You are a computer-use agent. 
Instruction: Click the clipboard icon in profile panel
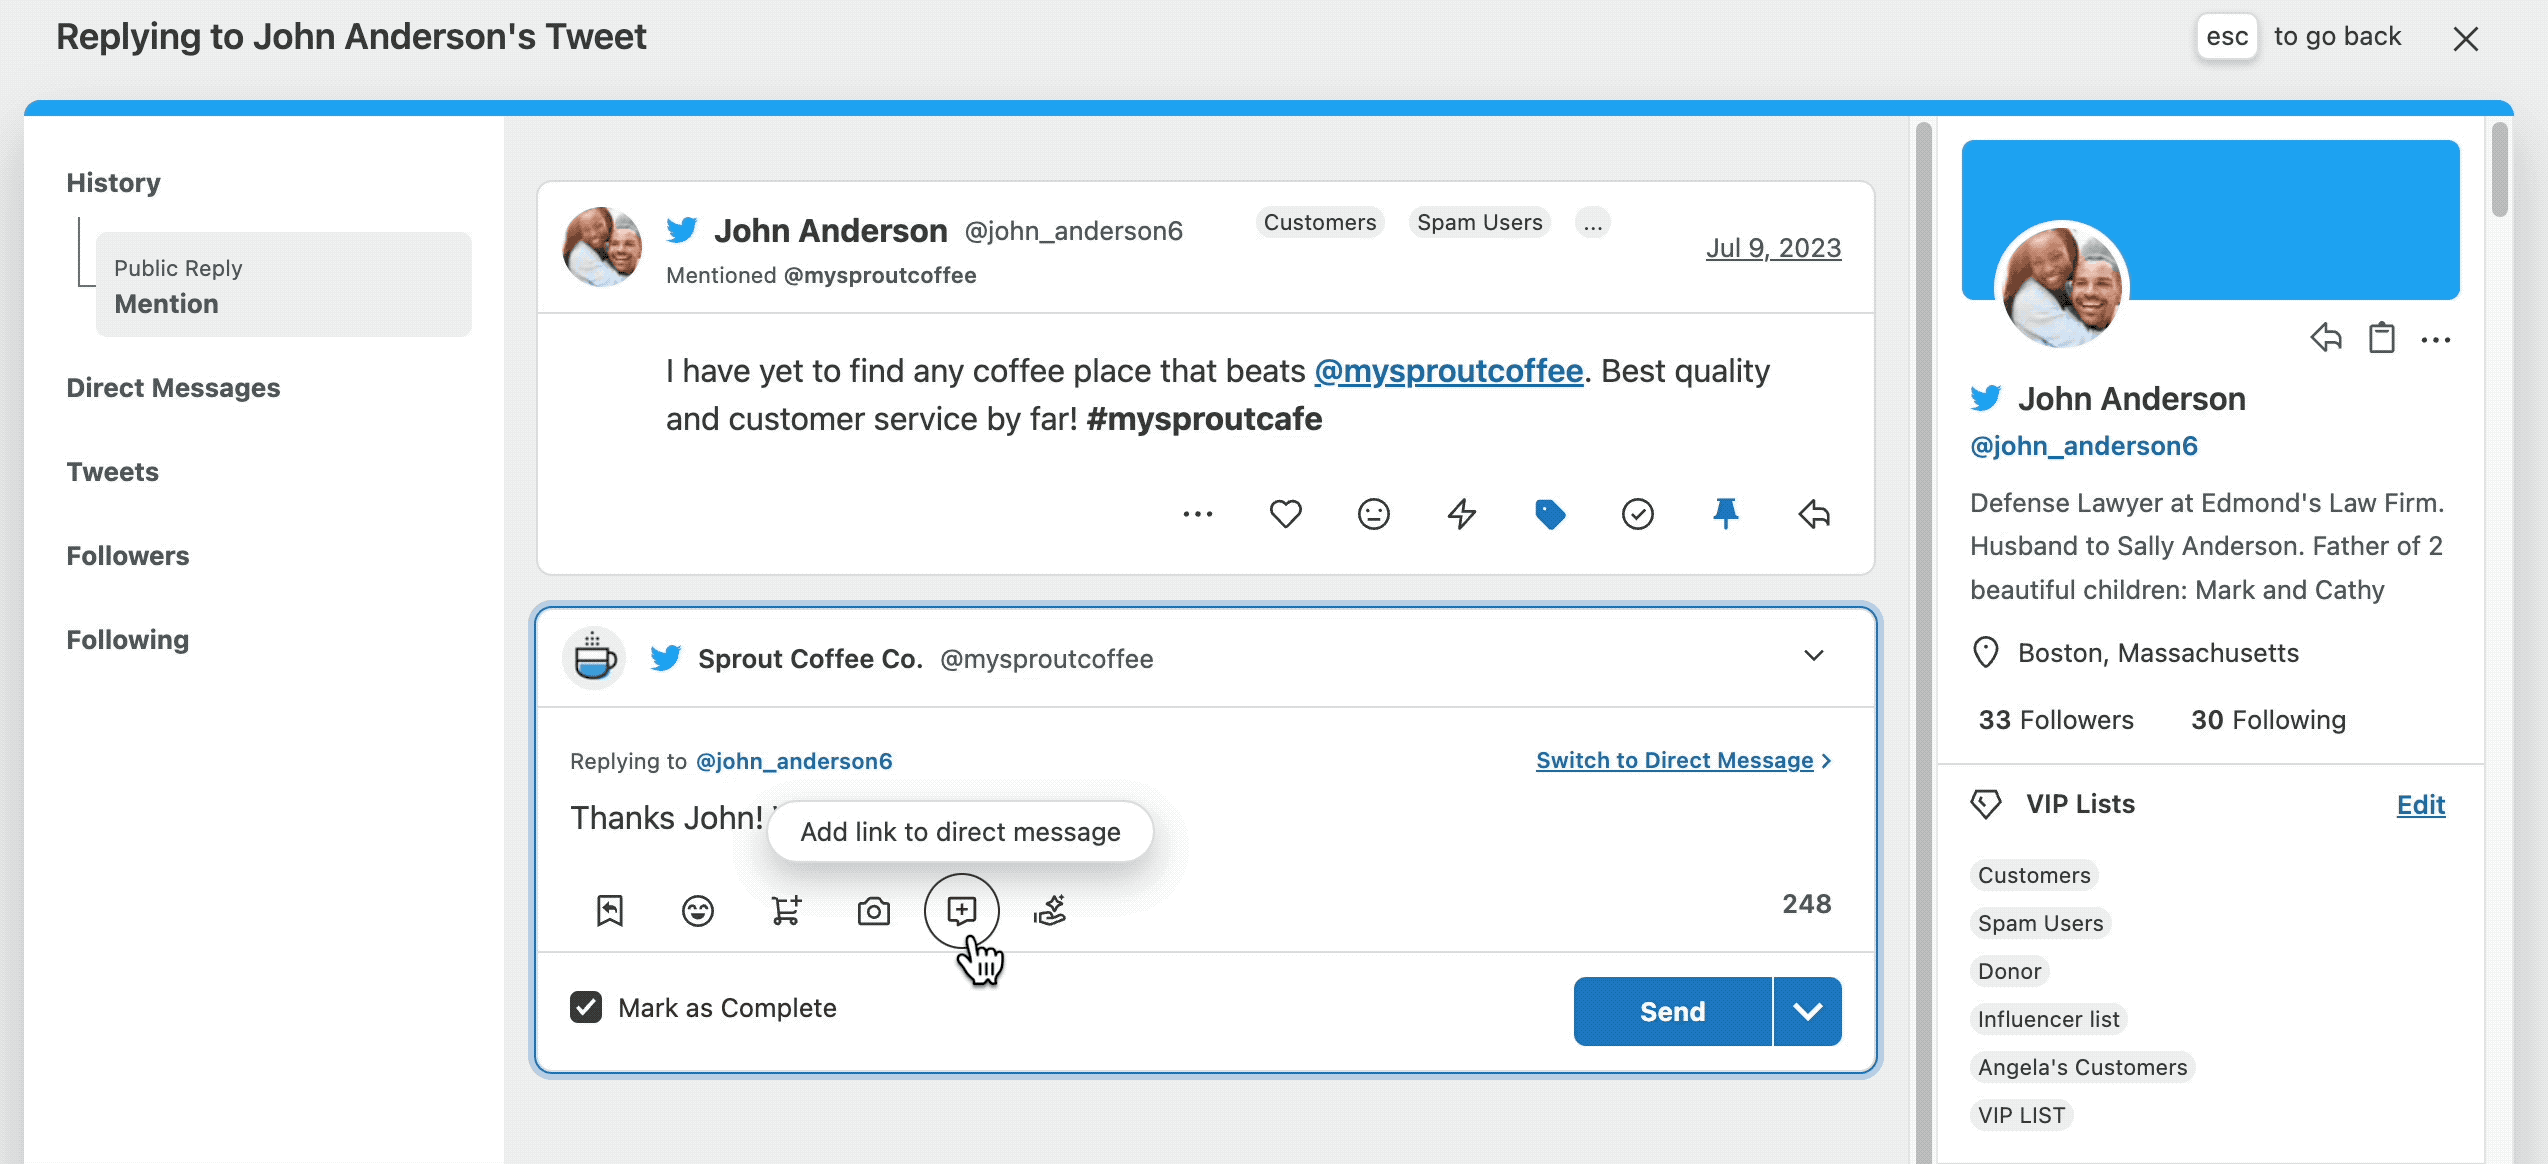(x=2382, y=338)
